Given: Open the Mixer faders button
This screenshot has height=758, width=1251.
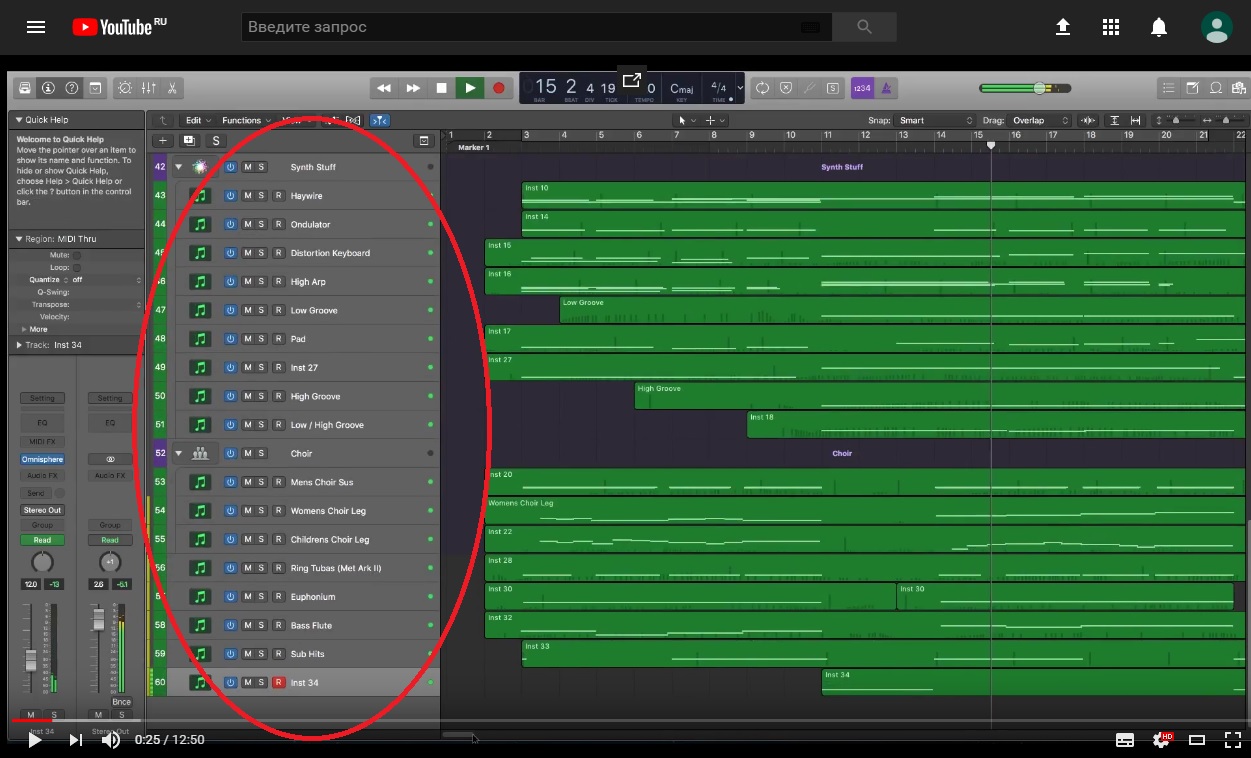Looking at the screenshot, I should click(x=149, y=88).
